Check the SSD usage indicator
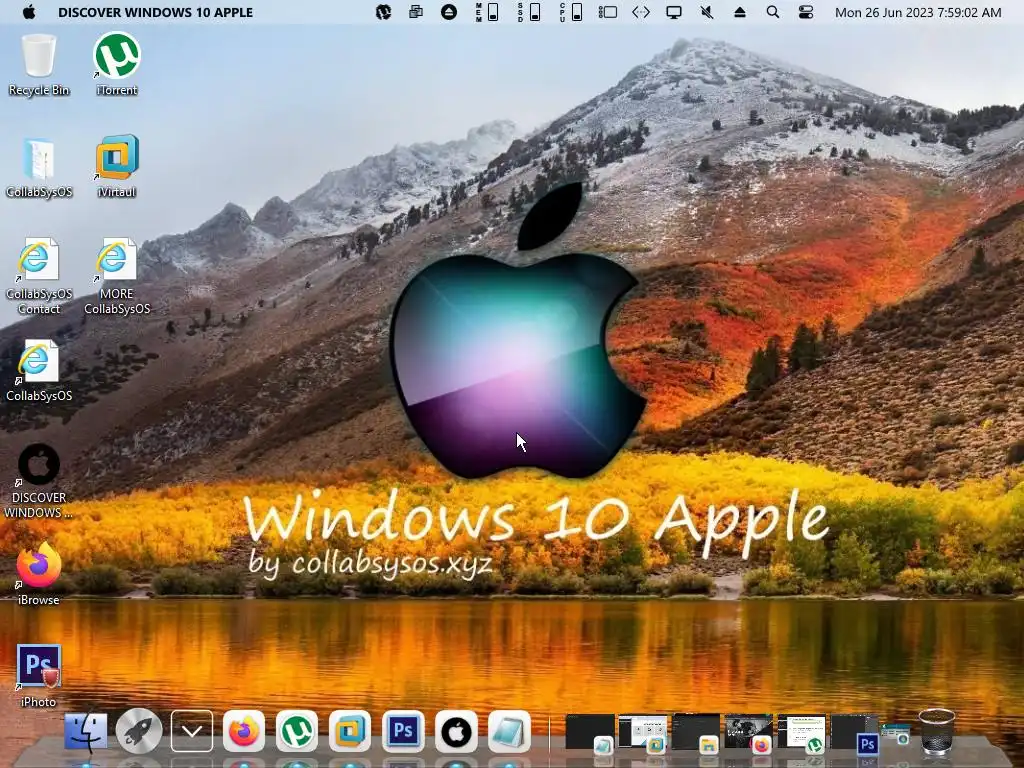Screen dimensions: 1024x768 [x=529, y=12]
